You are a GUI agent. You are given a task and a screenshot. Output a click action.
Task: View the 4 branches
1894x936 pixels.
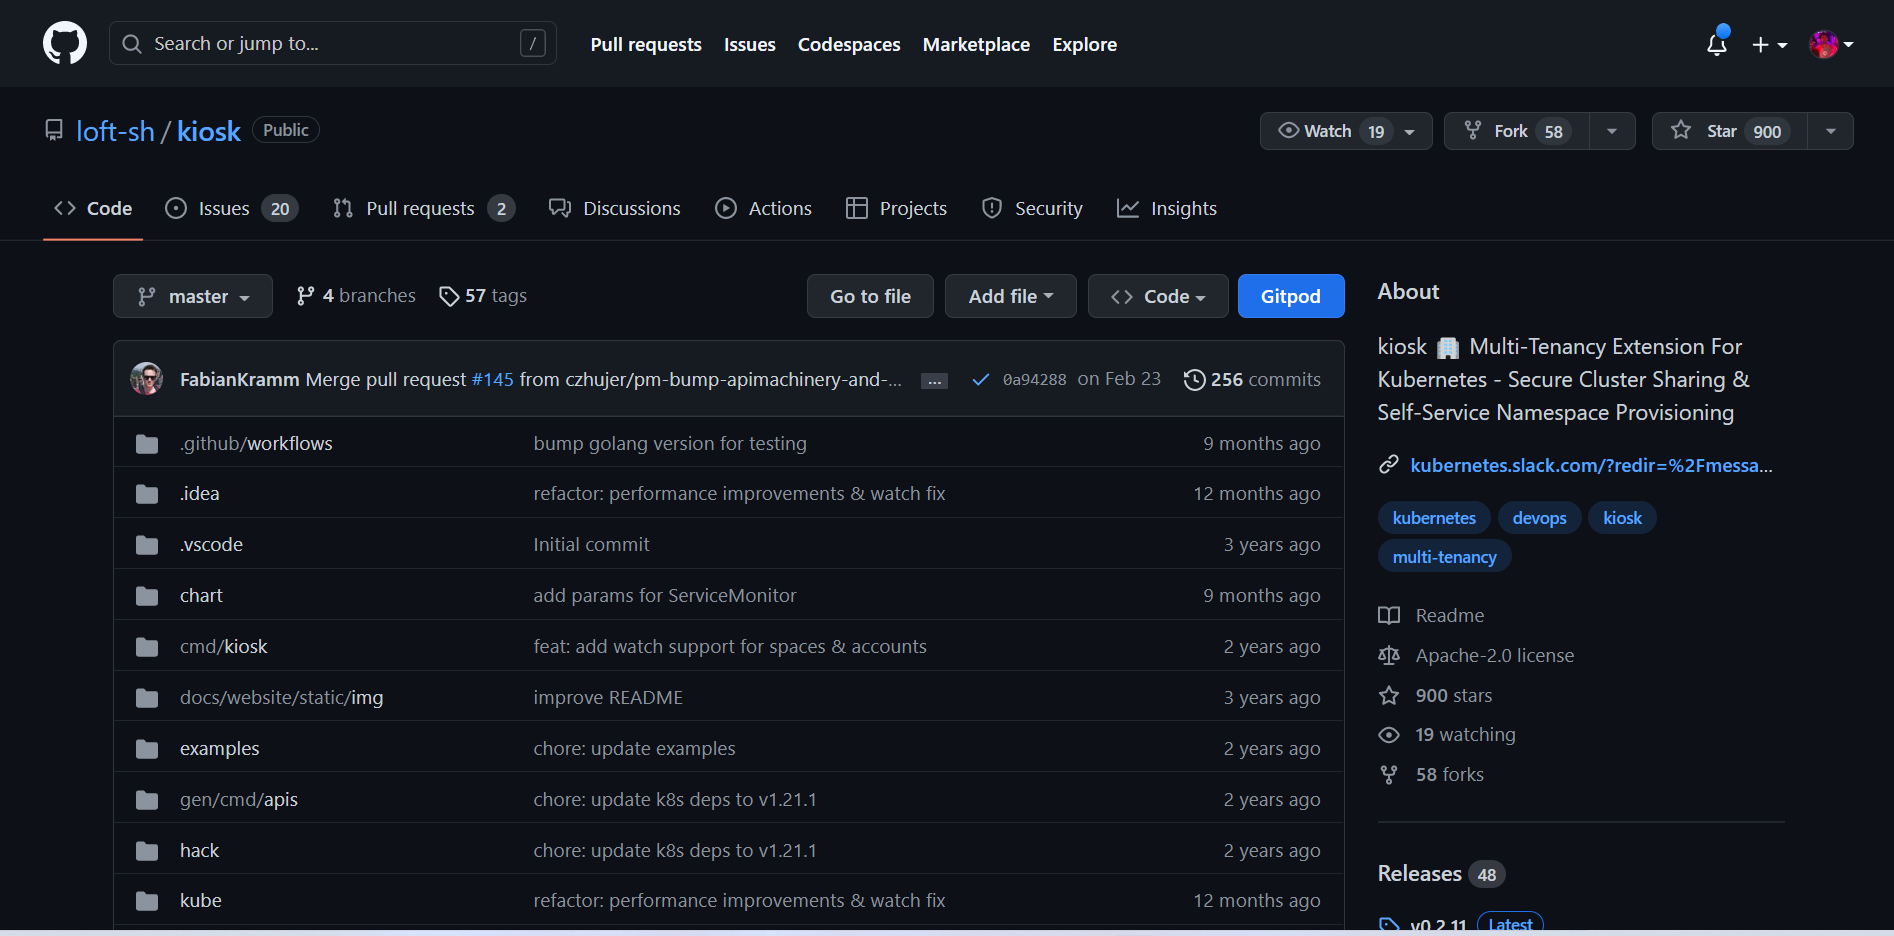356,296
